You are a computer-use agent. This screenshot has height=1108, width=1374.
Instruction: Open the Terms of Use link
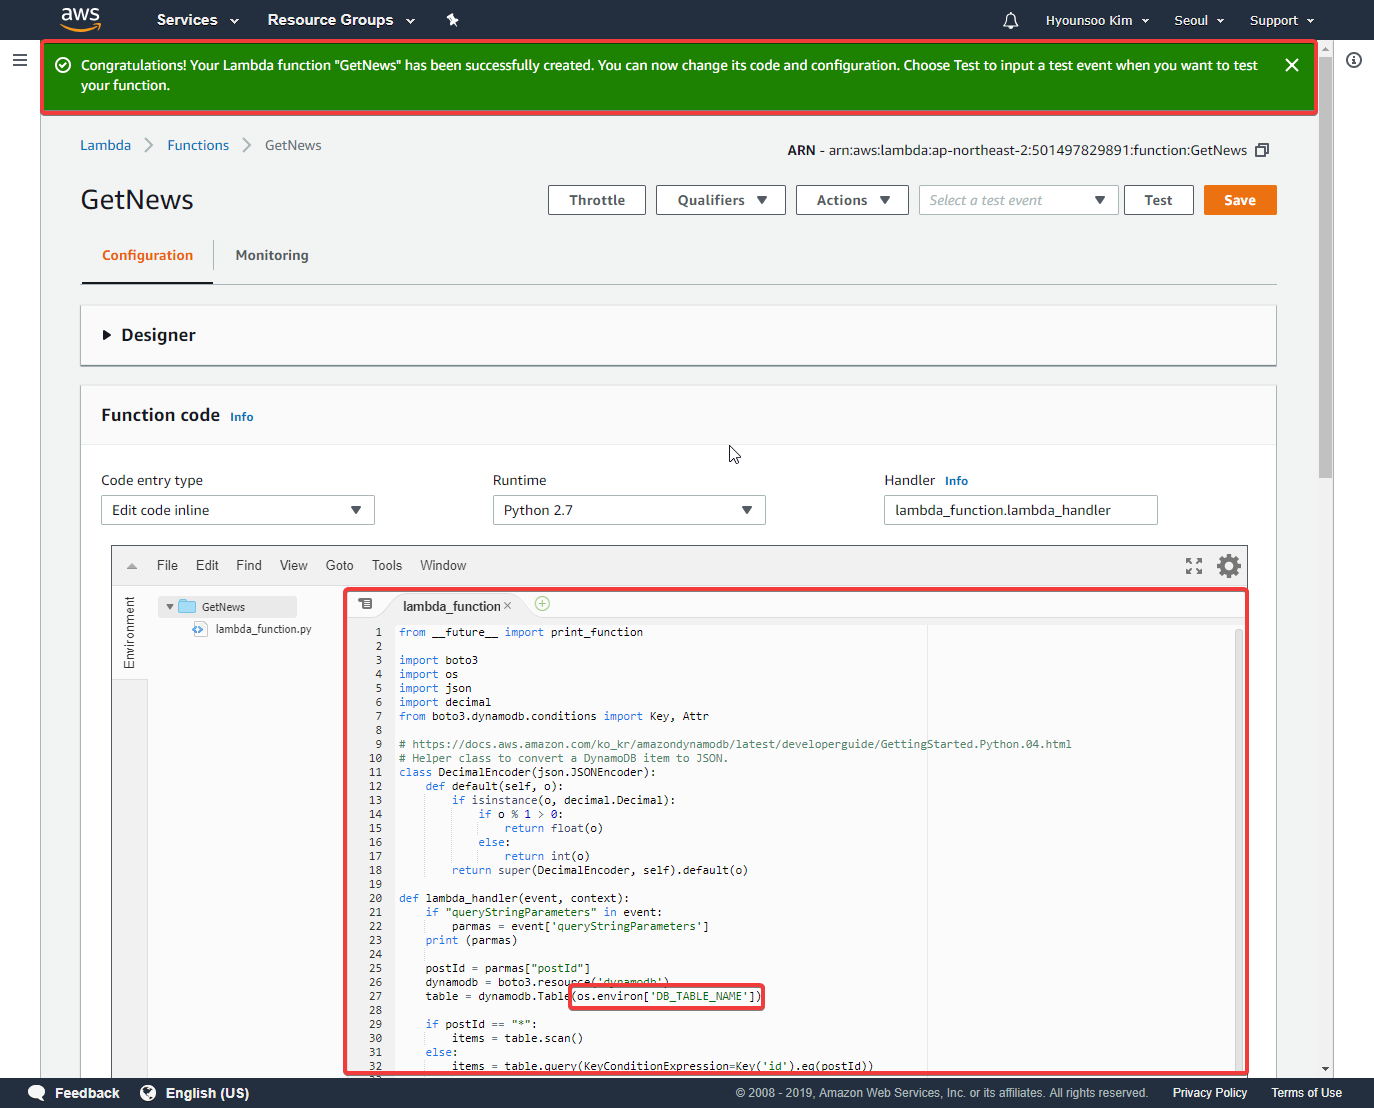(x=1306, y=1093)
